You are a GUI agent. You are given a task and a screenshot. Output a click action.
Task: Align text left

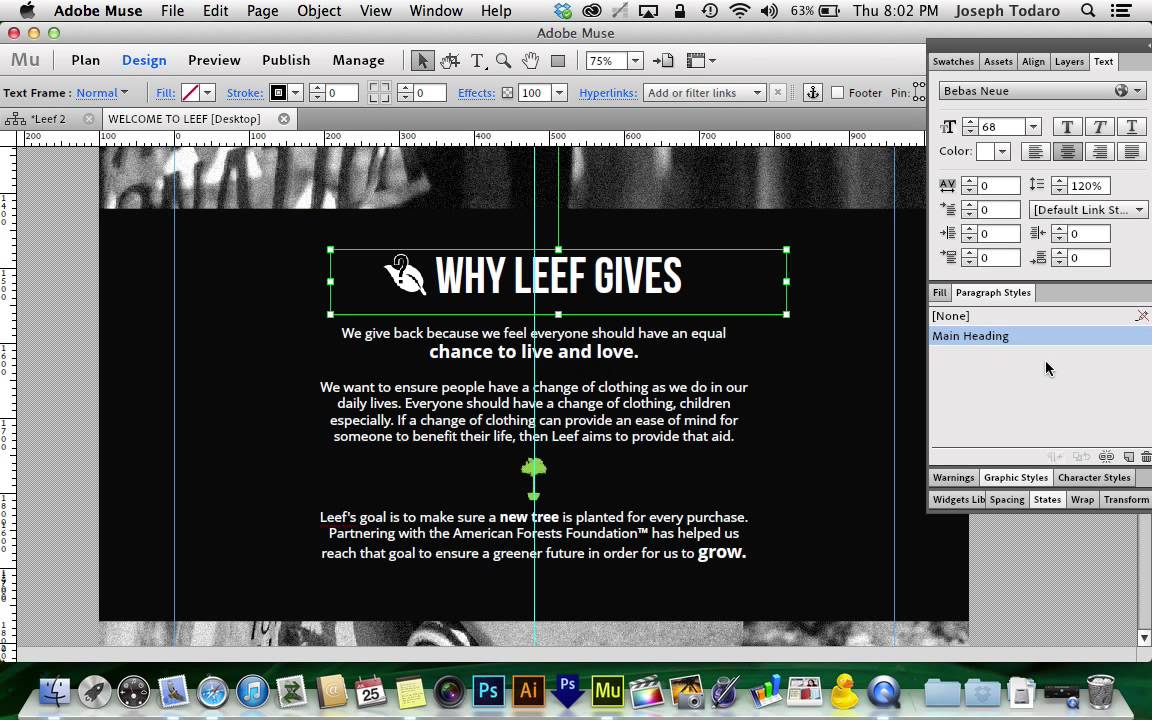coord(1034,151)
